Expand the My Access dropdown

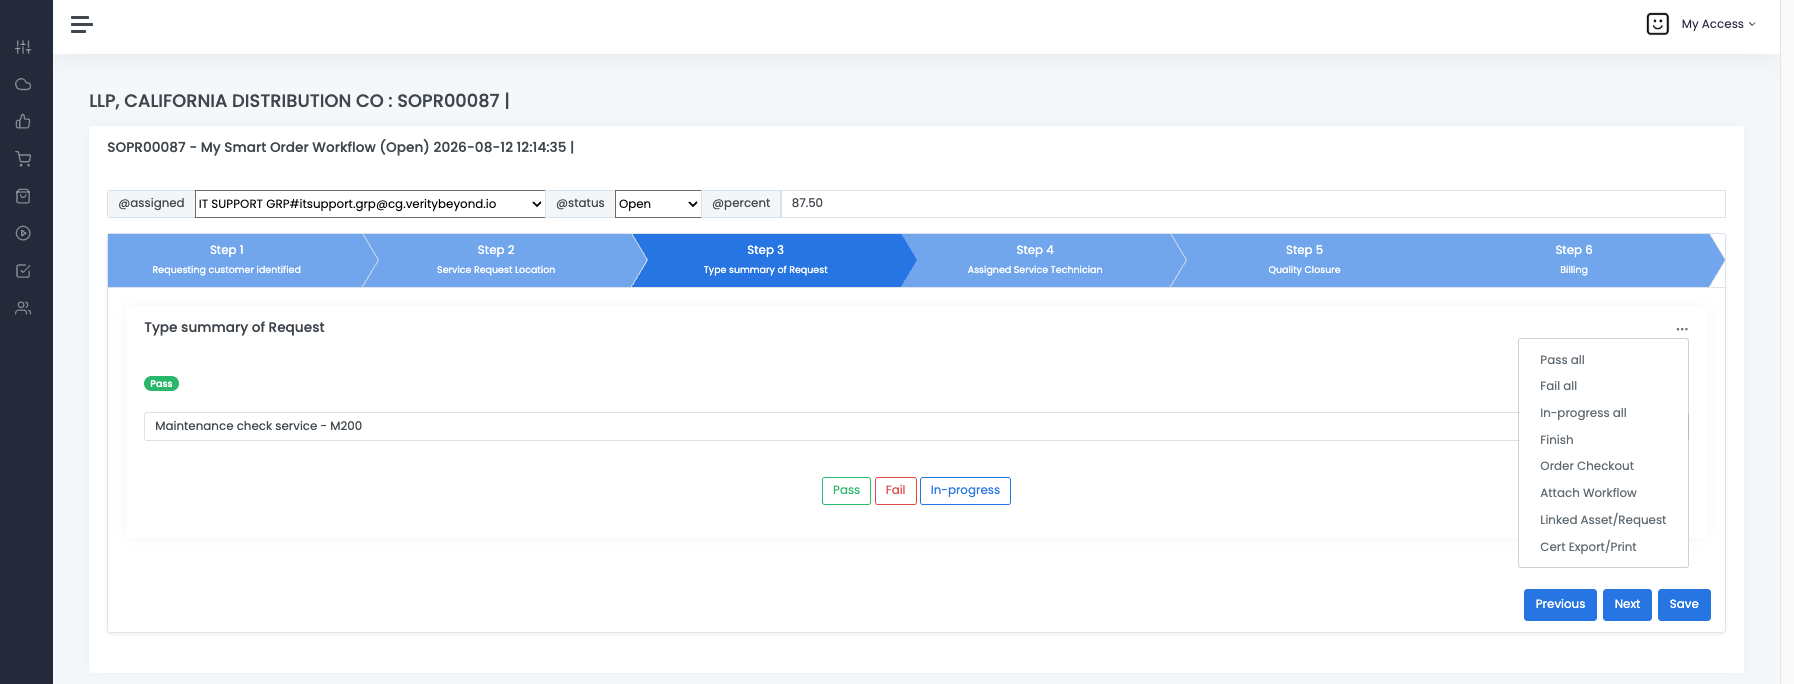point(1718,24)
